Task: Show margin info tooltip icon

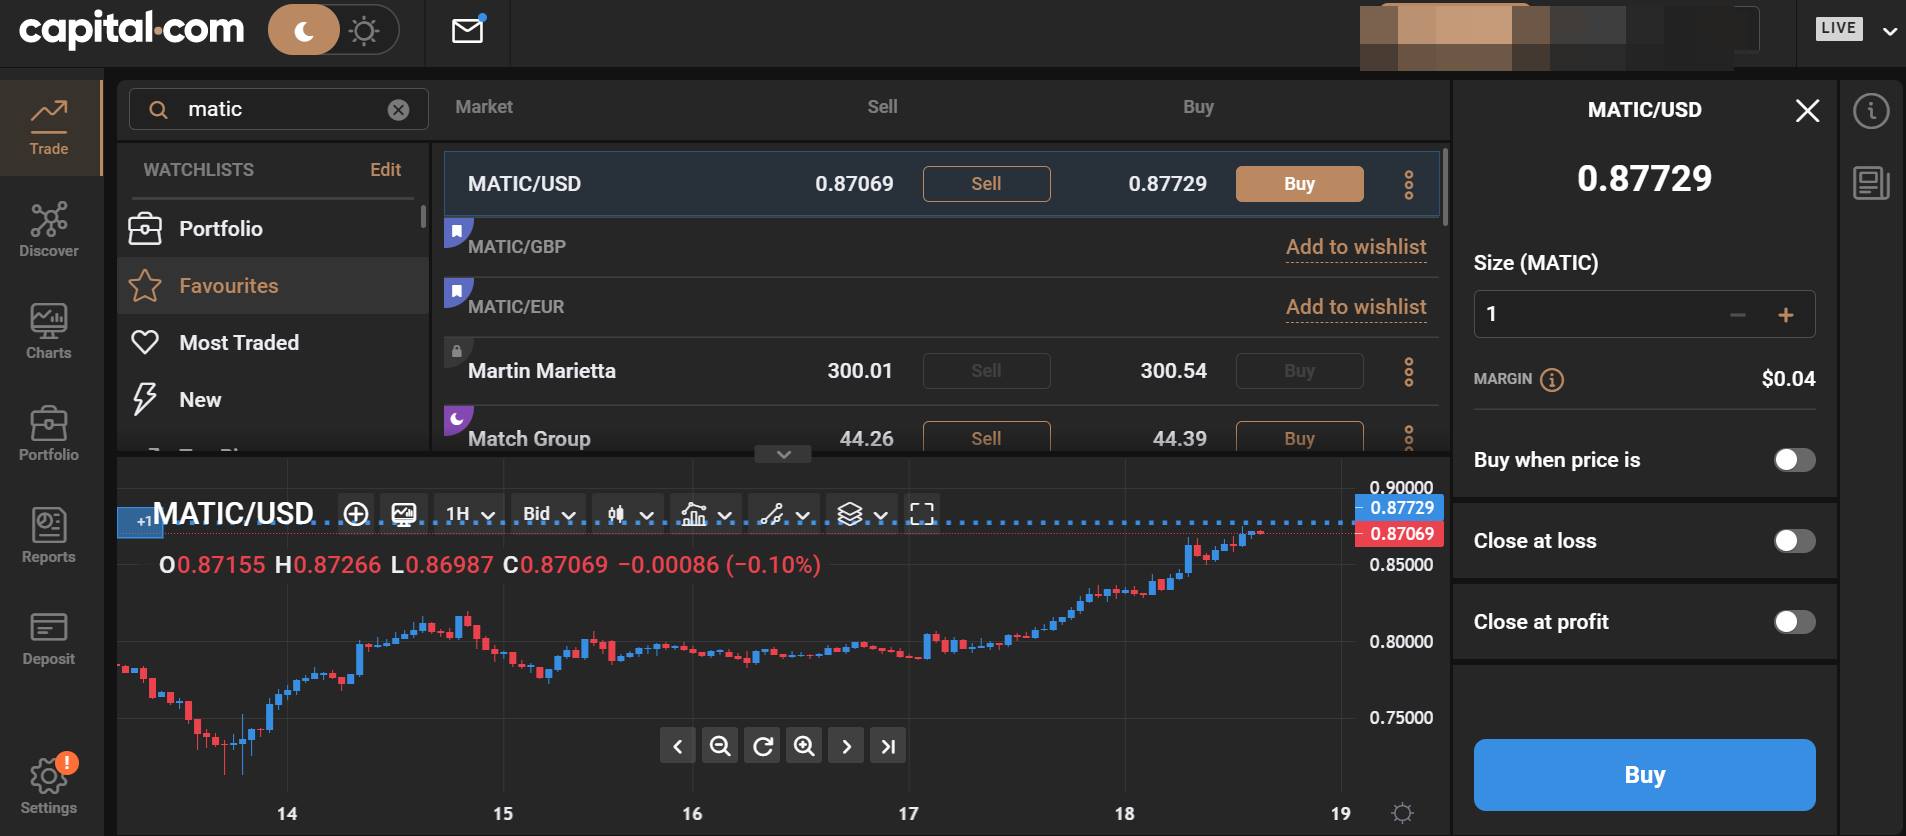Action: pos(1551,380)
